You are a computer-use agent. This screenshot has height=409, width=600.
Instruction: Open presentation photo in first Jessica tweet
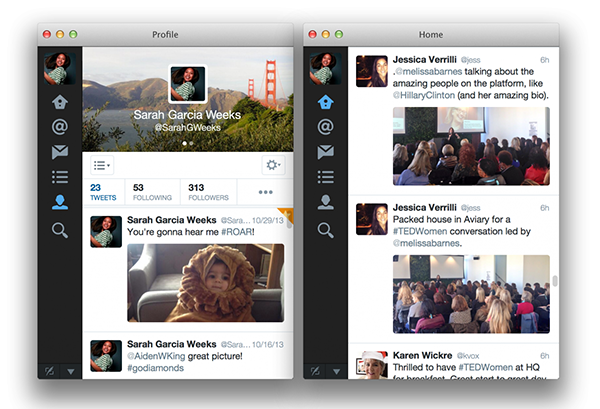(x=471, y=146)
